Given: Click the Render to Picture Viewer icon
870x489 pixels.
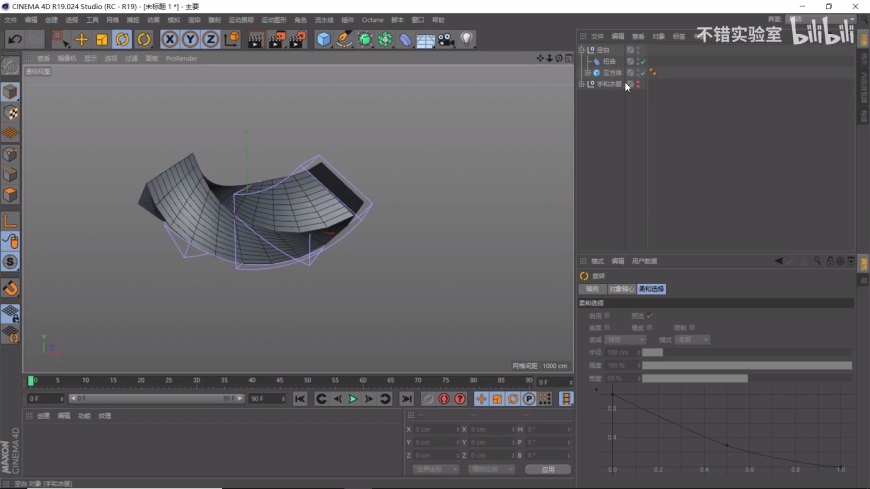Looking at the screenshot, I should point(276,40).
